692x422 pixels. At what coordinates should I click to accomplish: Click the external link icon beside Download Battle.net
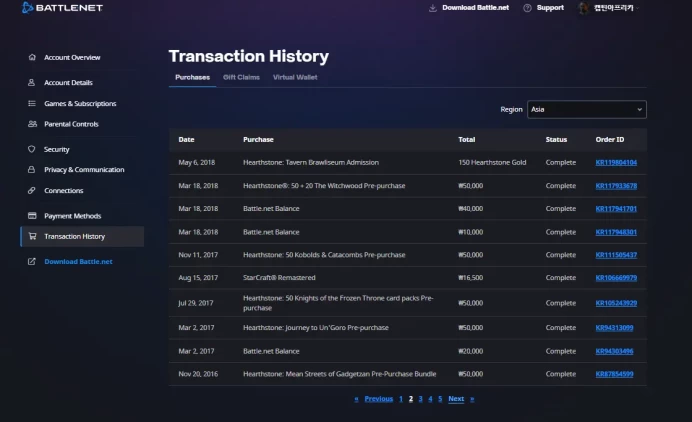click(32, 261)
